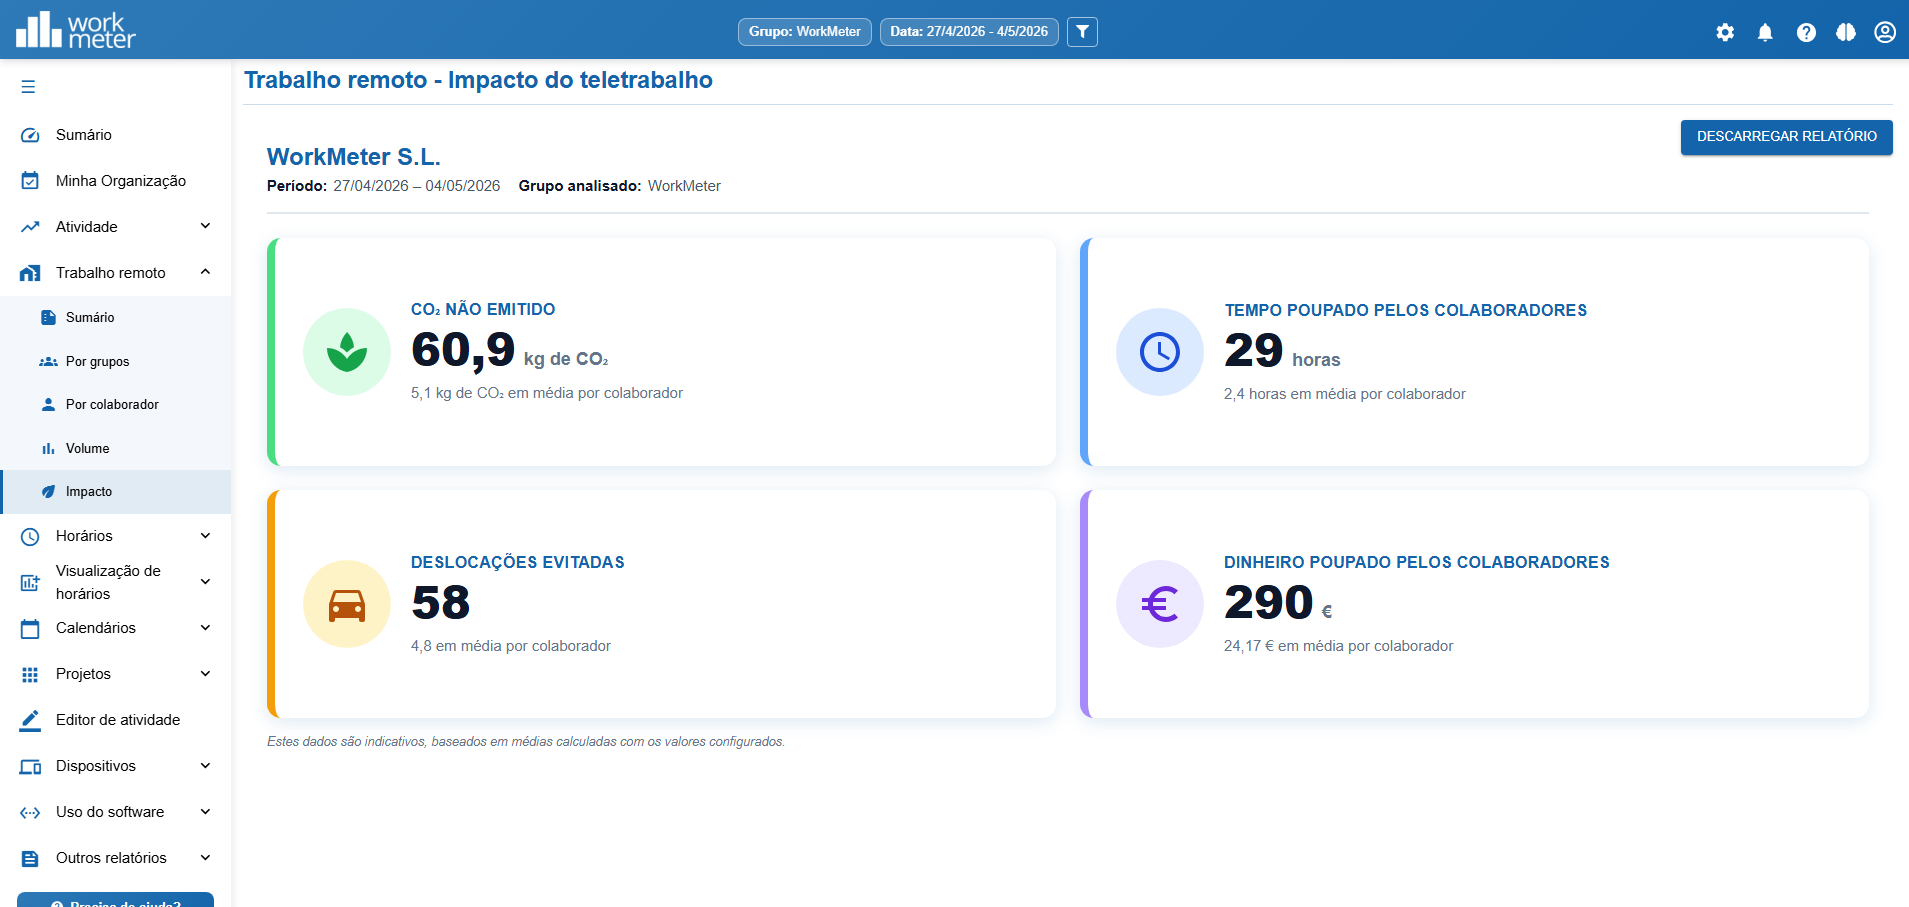
Task: Open Minha Organização in the sidebar
Action: click(x=116, y=181)
